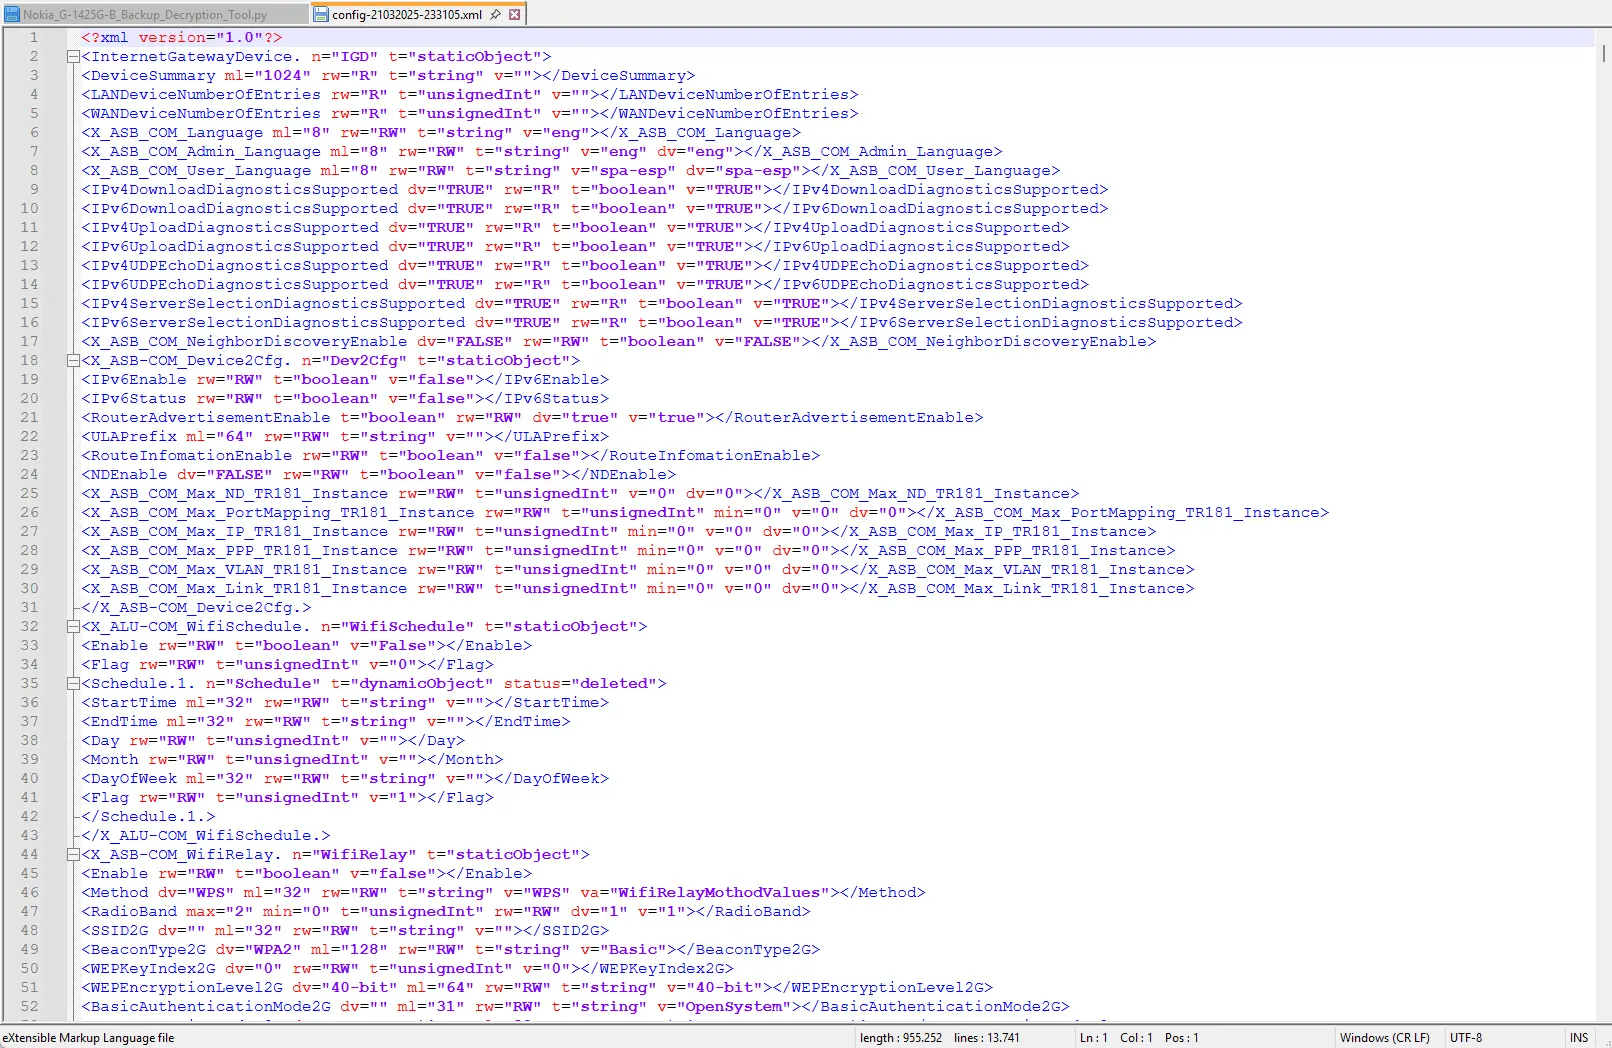
Task: Click the Method tag with WPS value
Action: [115, 893]
